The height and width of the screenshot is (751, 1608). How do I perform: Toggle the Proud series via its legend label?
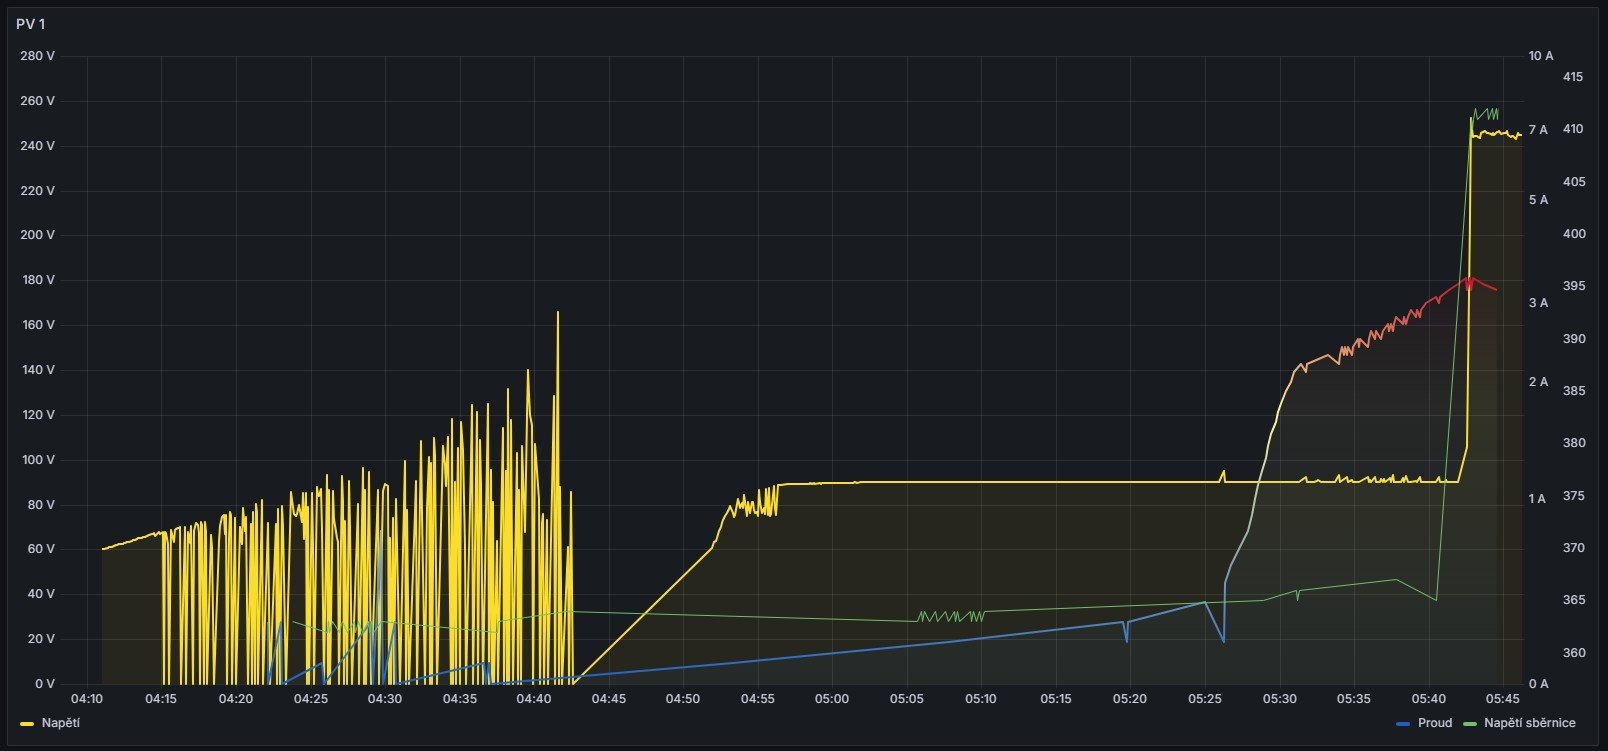1434,723
